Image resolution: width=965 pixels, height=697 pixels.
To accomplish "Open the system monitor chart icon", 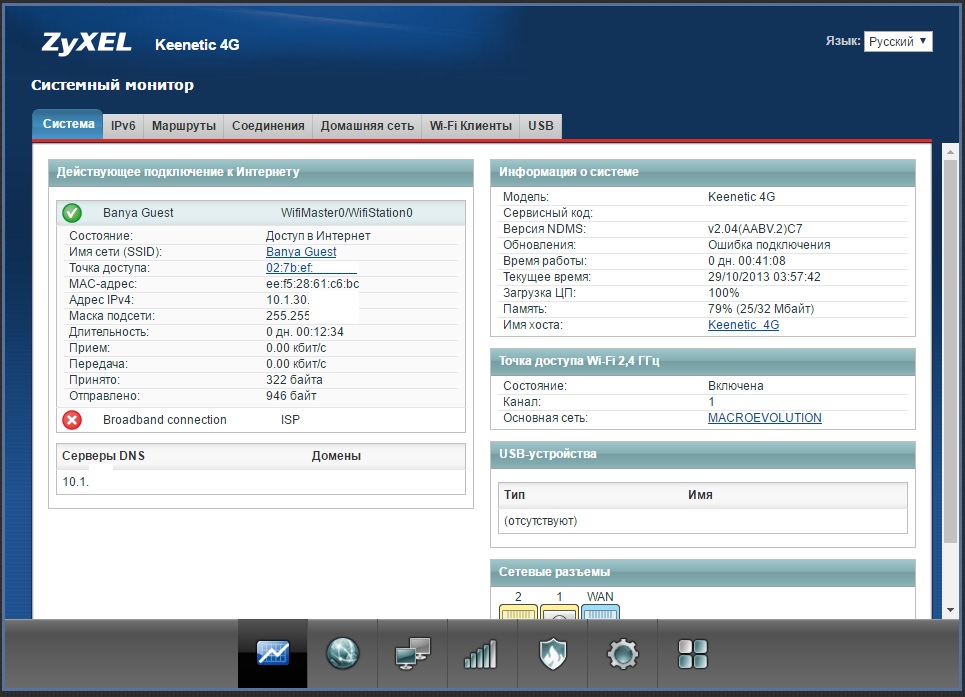I will click(x=272, y=654).
